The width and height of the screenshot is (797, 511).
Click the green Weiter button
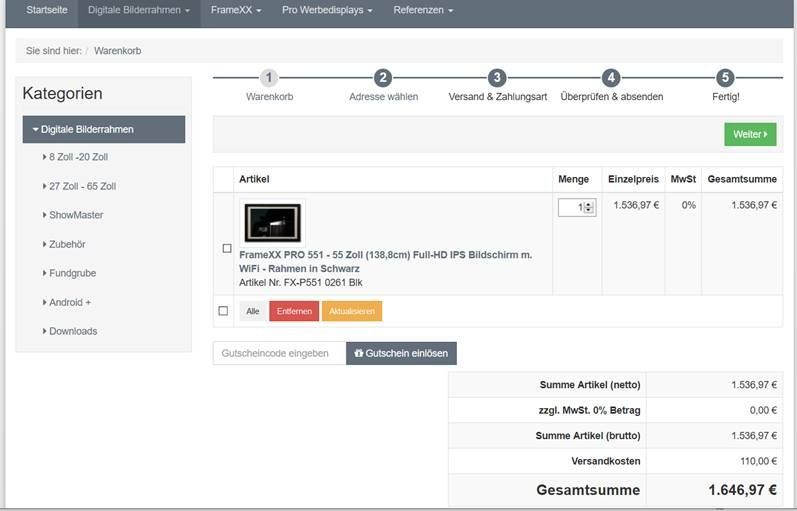tap(750, 134)
